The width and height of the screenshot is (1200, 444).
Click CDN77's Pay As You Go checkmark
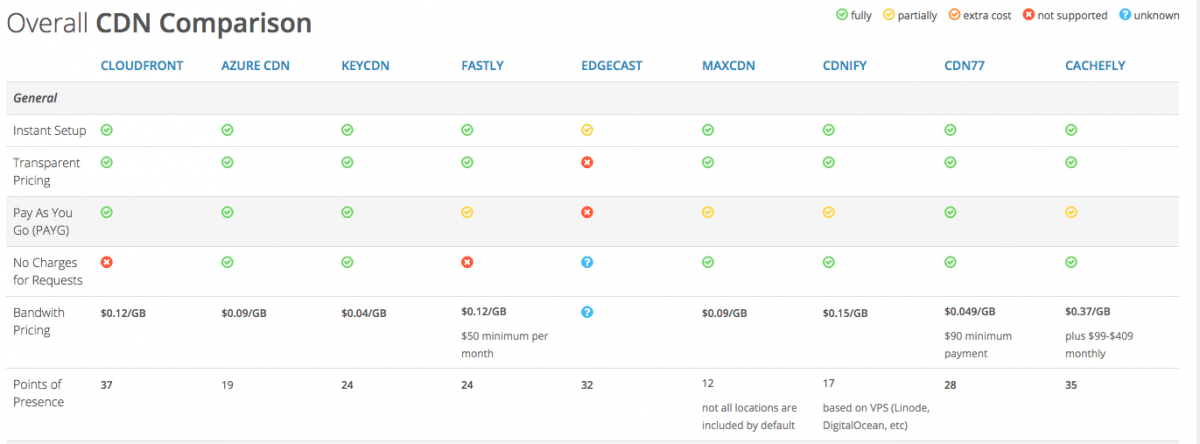coord(950,212)
